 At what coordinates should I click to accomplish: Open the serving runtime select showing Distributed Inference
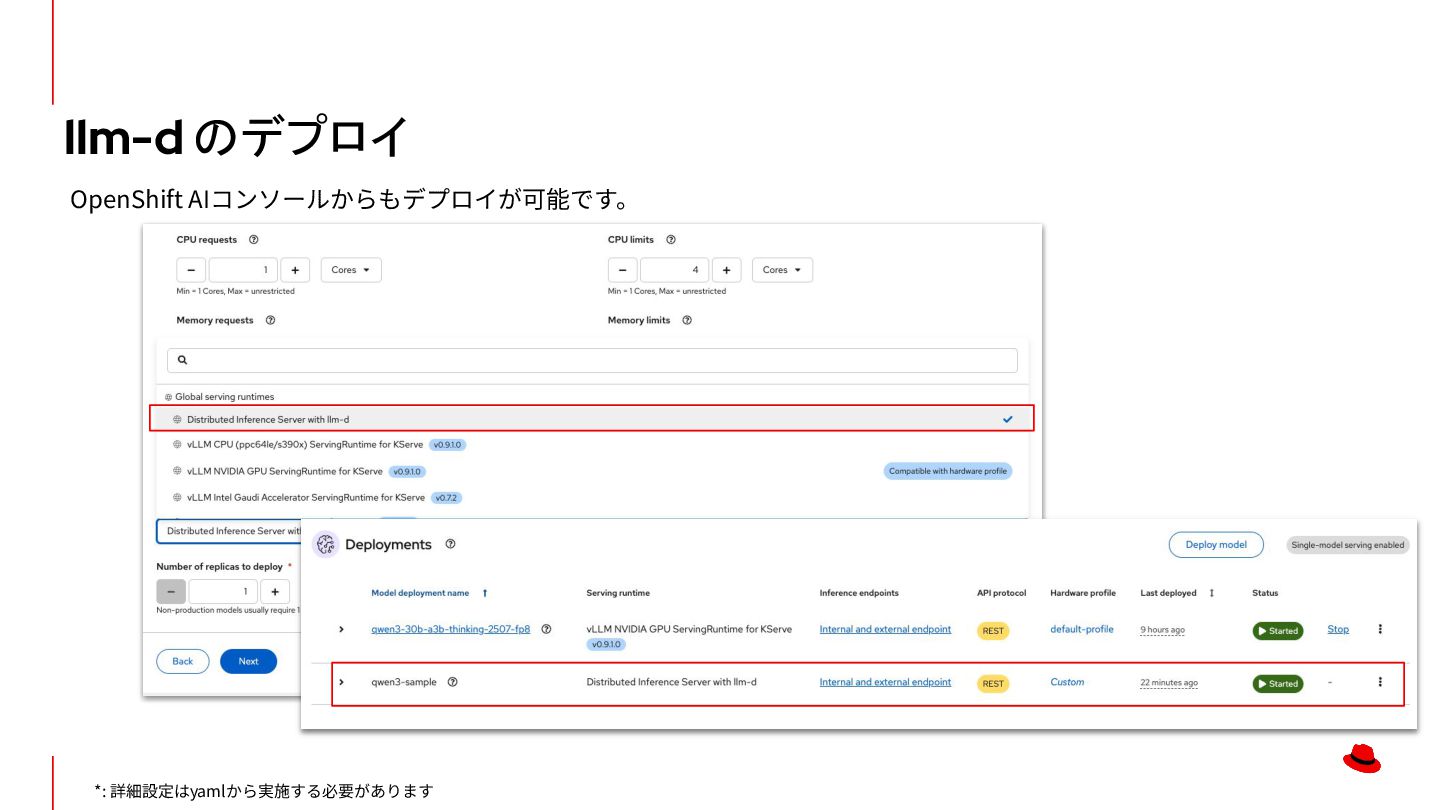(x=230, y=531)
